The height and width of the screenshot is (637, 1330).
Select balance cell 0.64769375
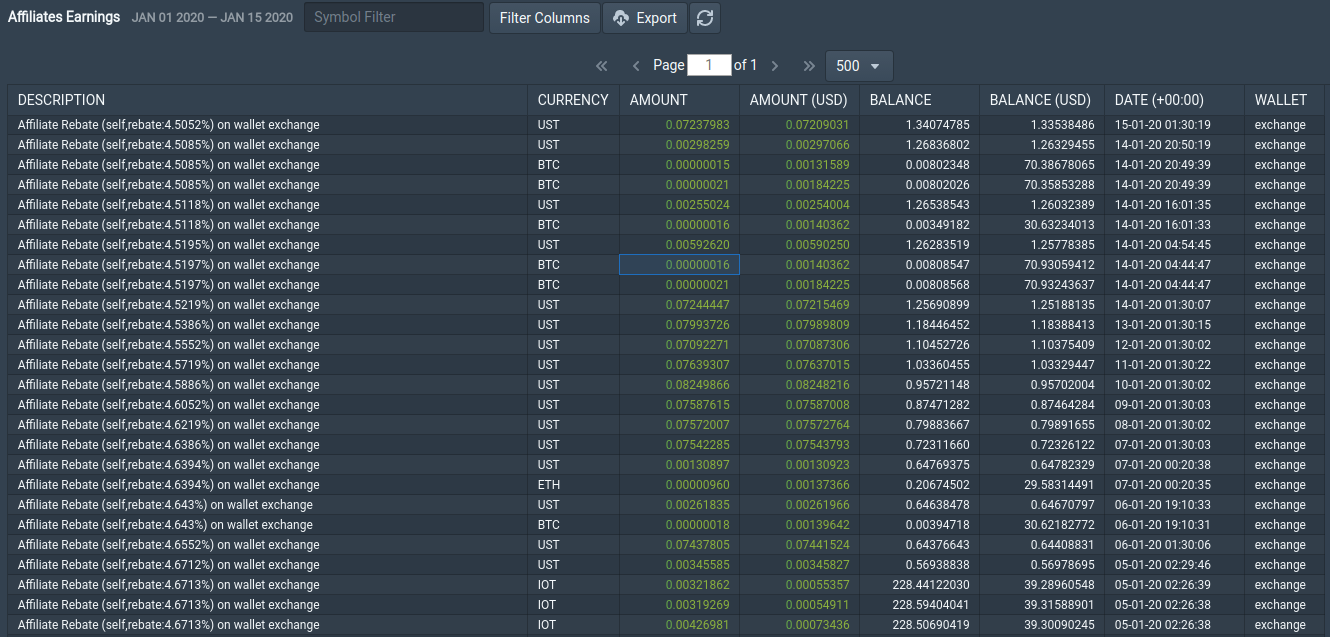920,465
